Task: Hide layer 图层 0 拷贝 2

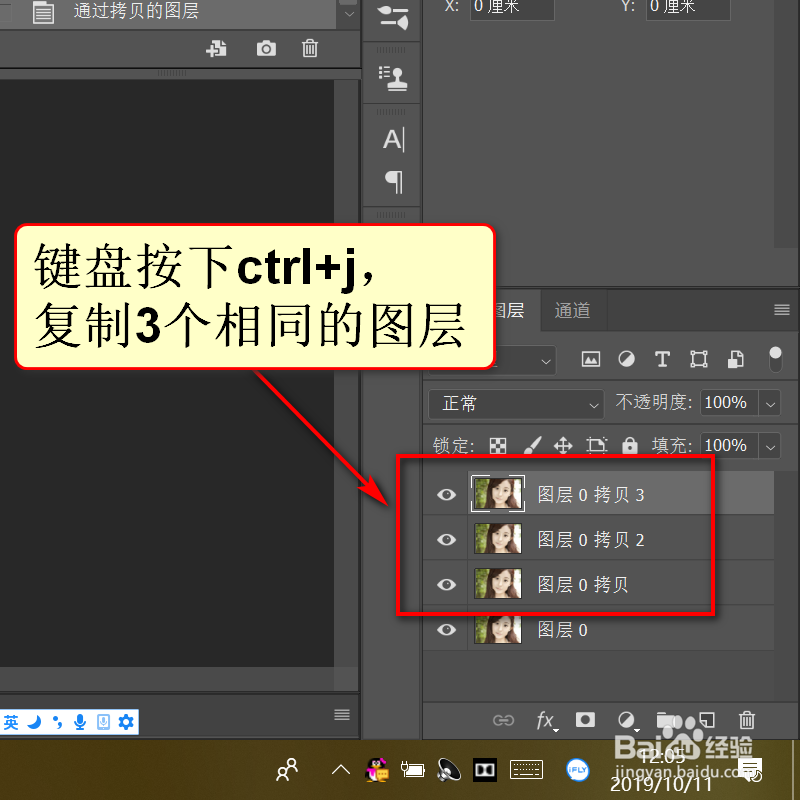Action: (446, 539)
